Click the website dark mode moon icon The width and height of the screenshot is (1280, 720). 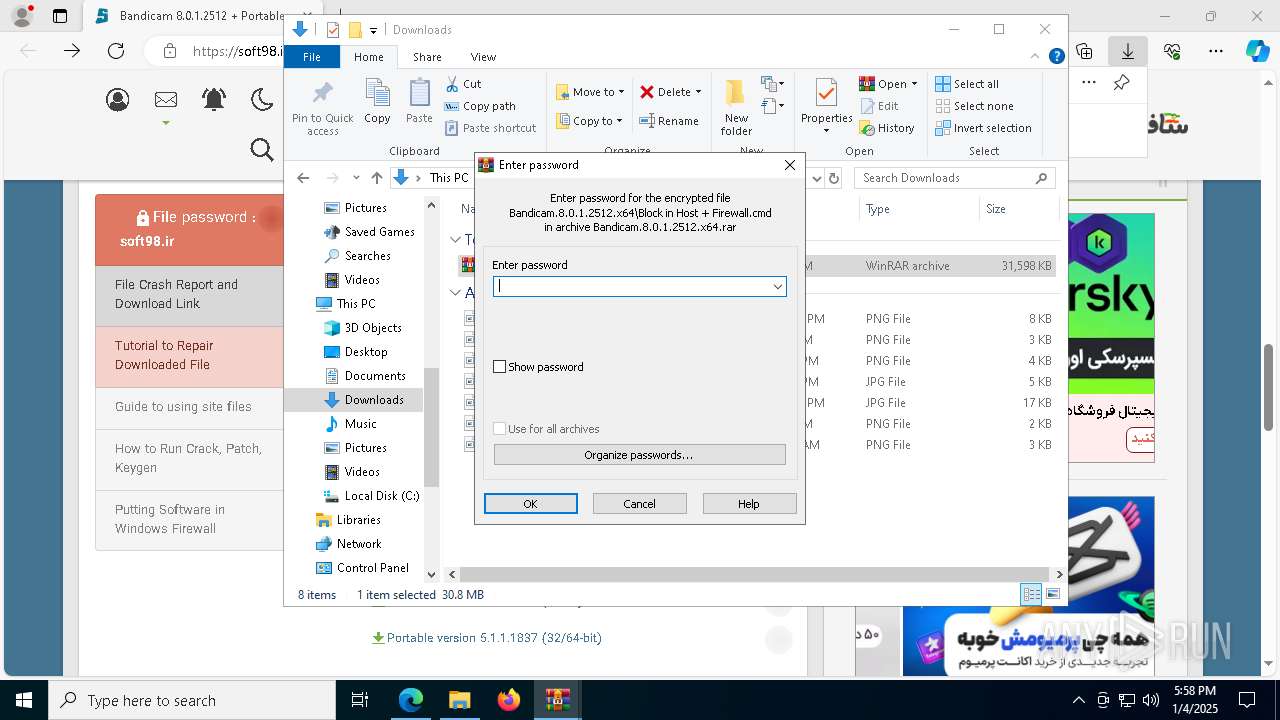(262, 99)
